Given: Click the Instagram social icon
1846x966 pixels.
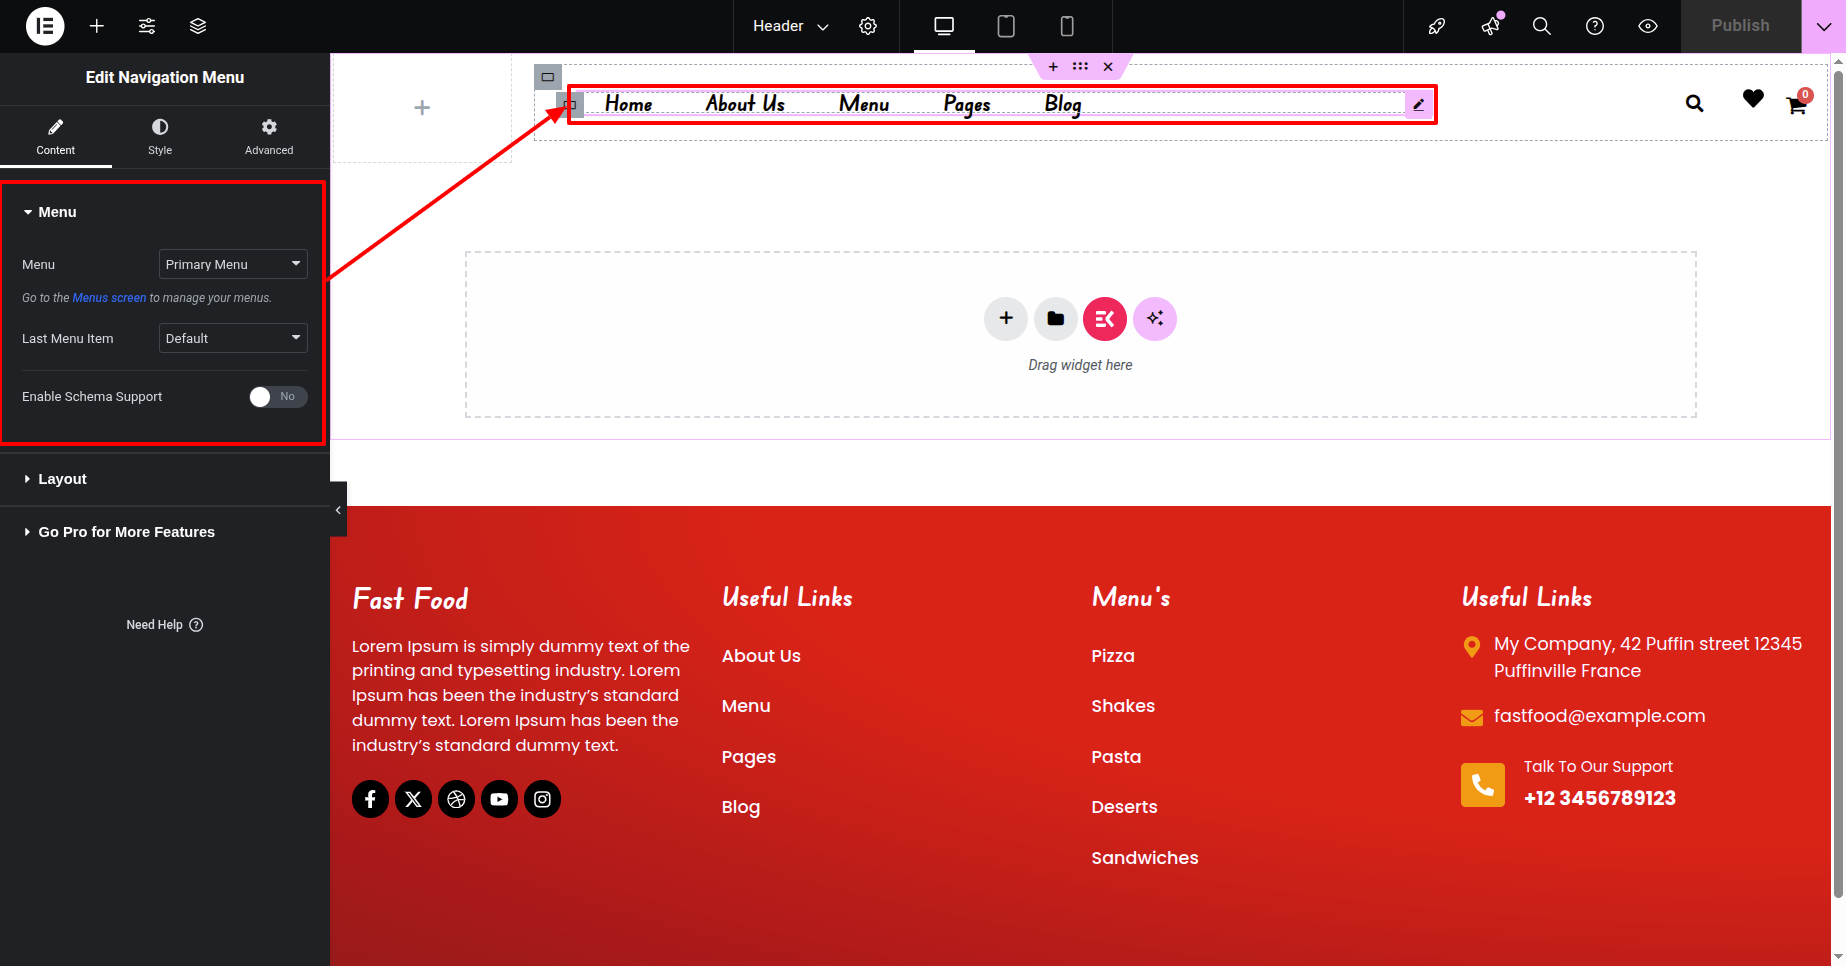Looking at the screenshot, I should click(542, 799).
